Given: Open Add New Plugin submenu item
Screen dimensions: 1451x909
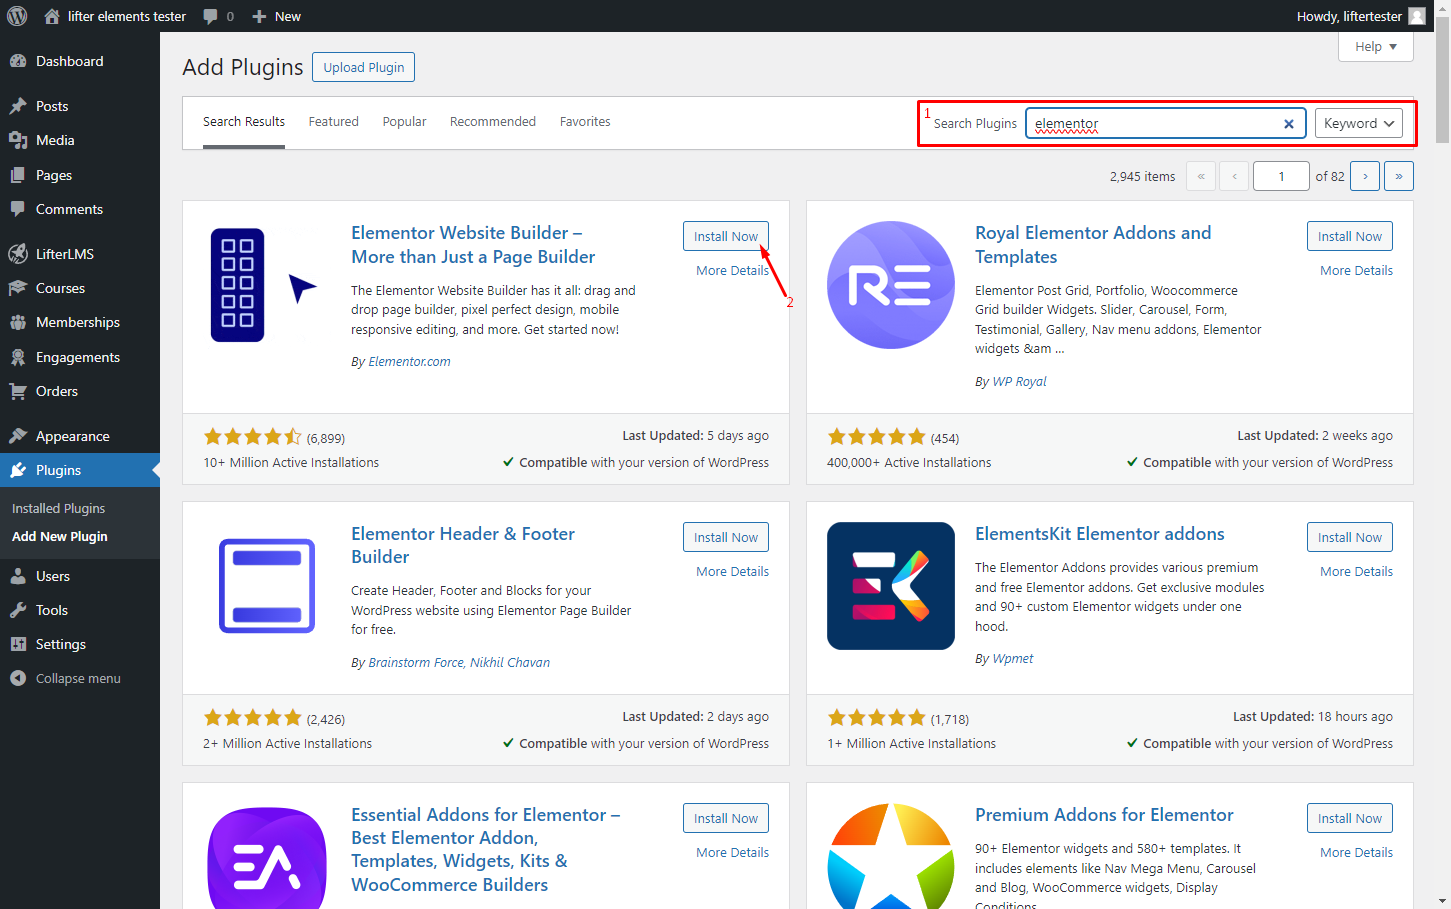Looking at the screenshot, I should point(59,537).
